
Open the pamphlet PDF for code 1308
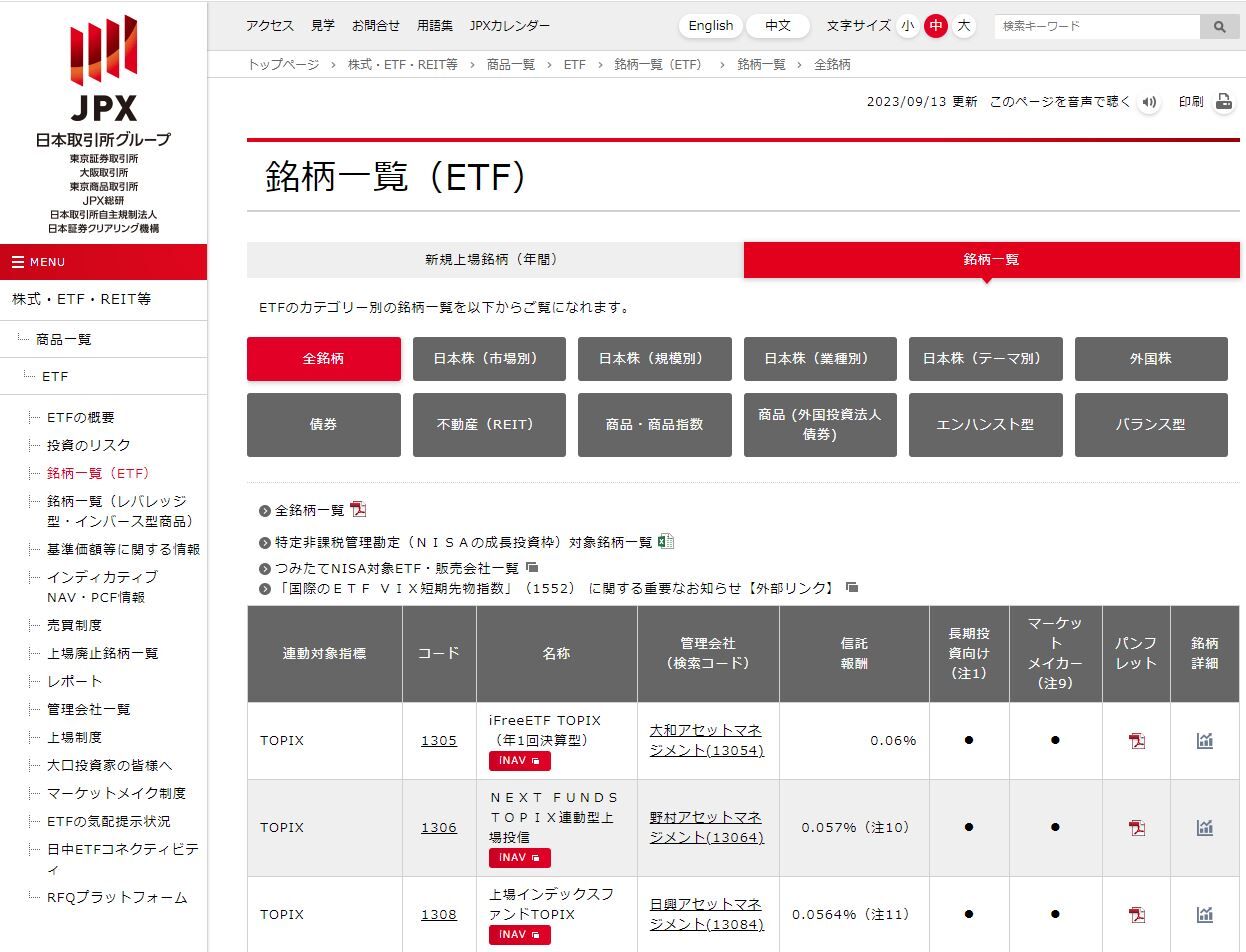1136,915
